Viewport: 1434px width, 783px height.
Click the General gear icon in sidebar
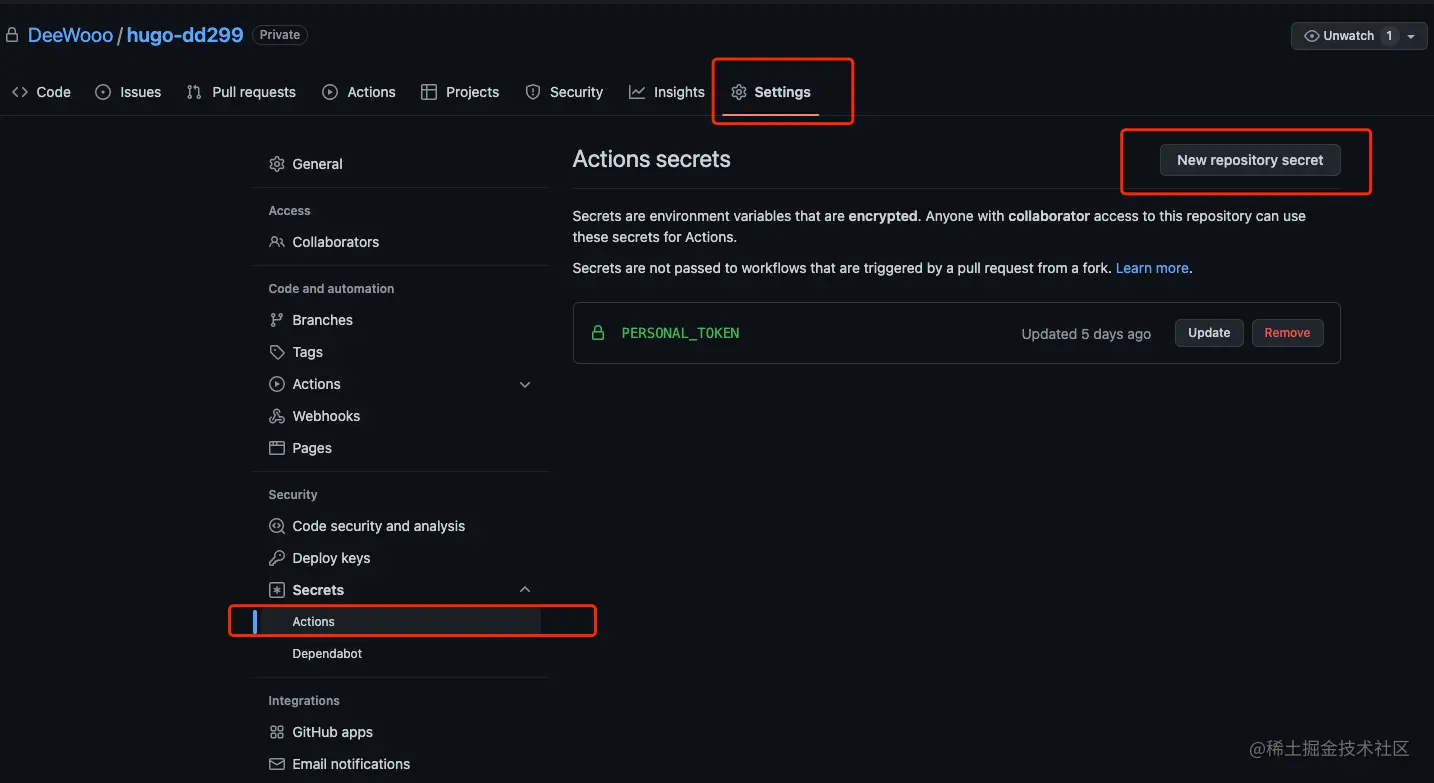click(277, 164)
